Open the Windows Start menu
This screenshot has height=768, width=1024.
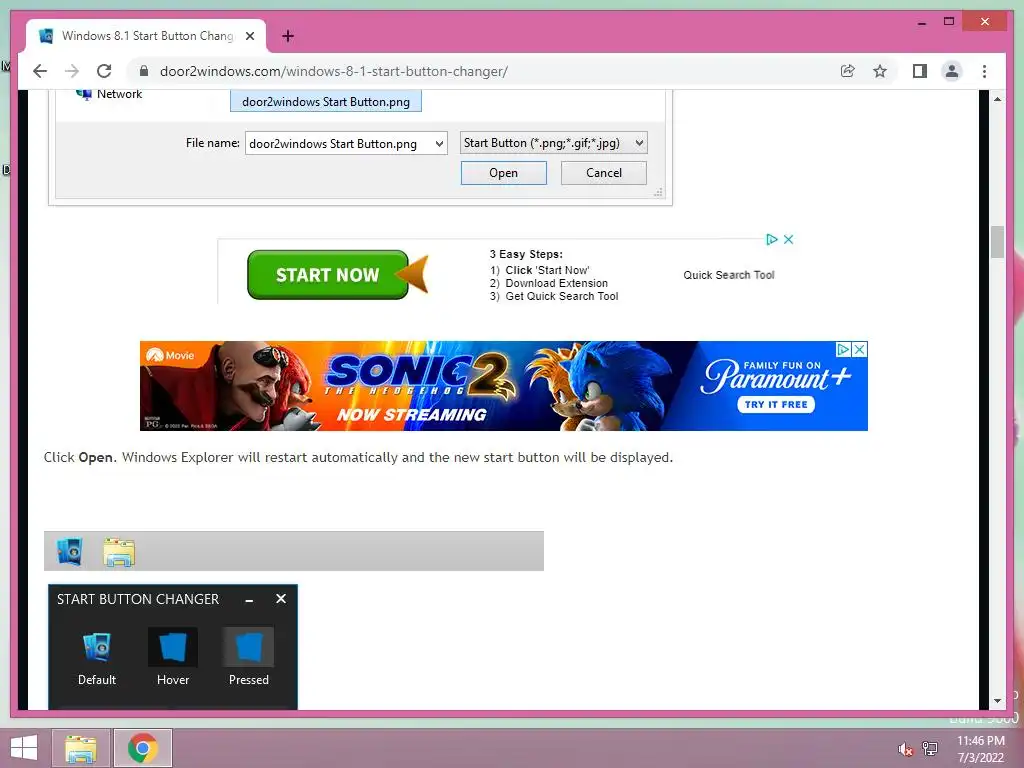(x=24, y=748)
